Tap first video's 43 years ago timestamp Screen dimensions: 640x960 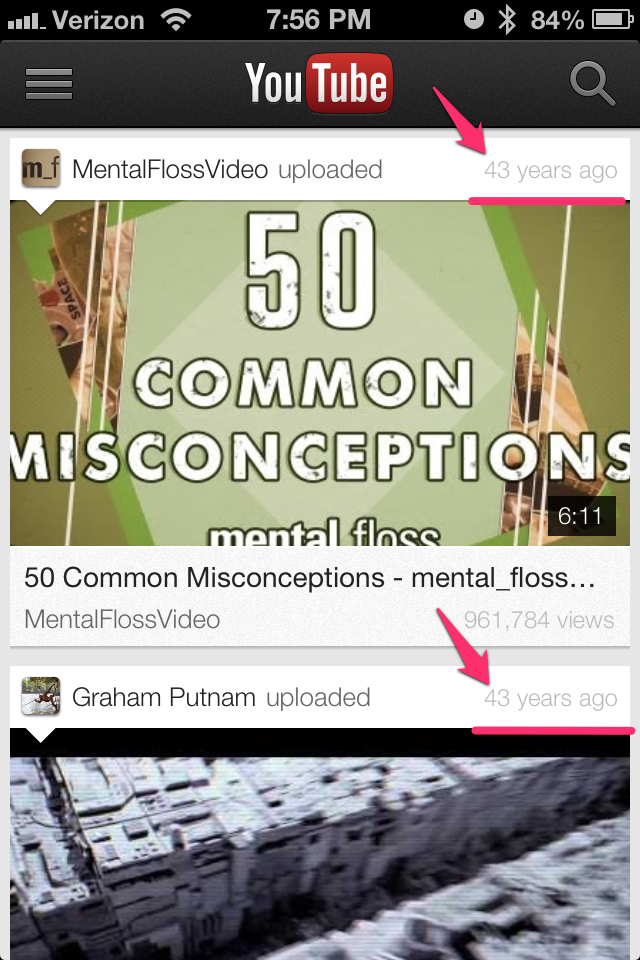point(551,170)
